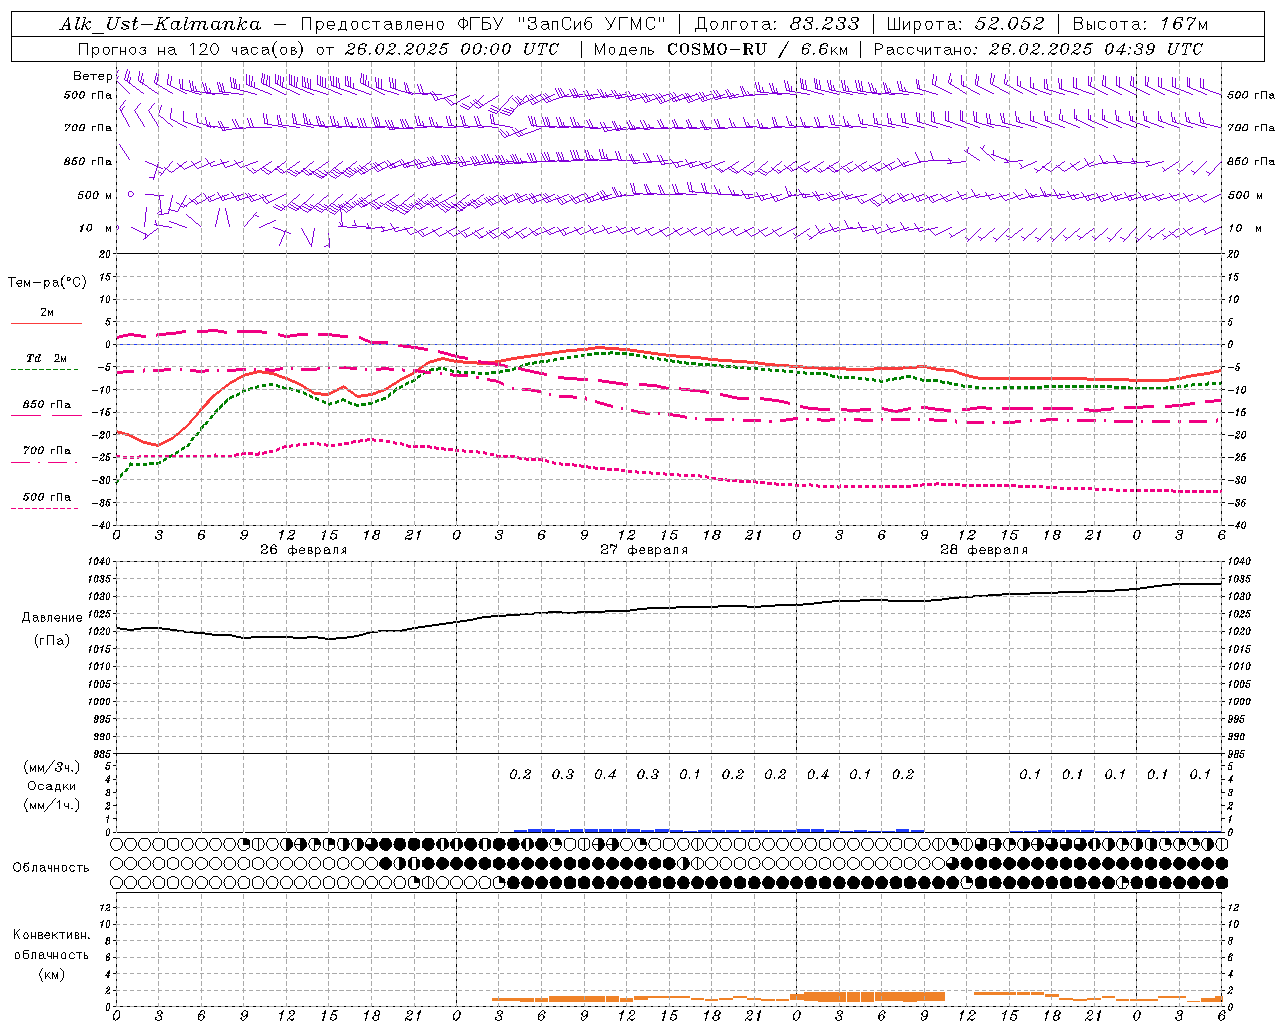Viewport: 1280px width, 1024px height.
Task: Click the provider text ФГБУ "ЗапСиб УГМС"
Action: tap(561, 24)
